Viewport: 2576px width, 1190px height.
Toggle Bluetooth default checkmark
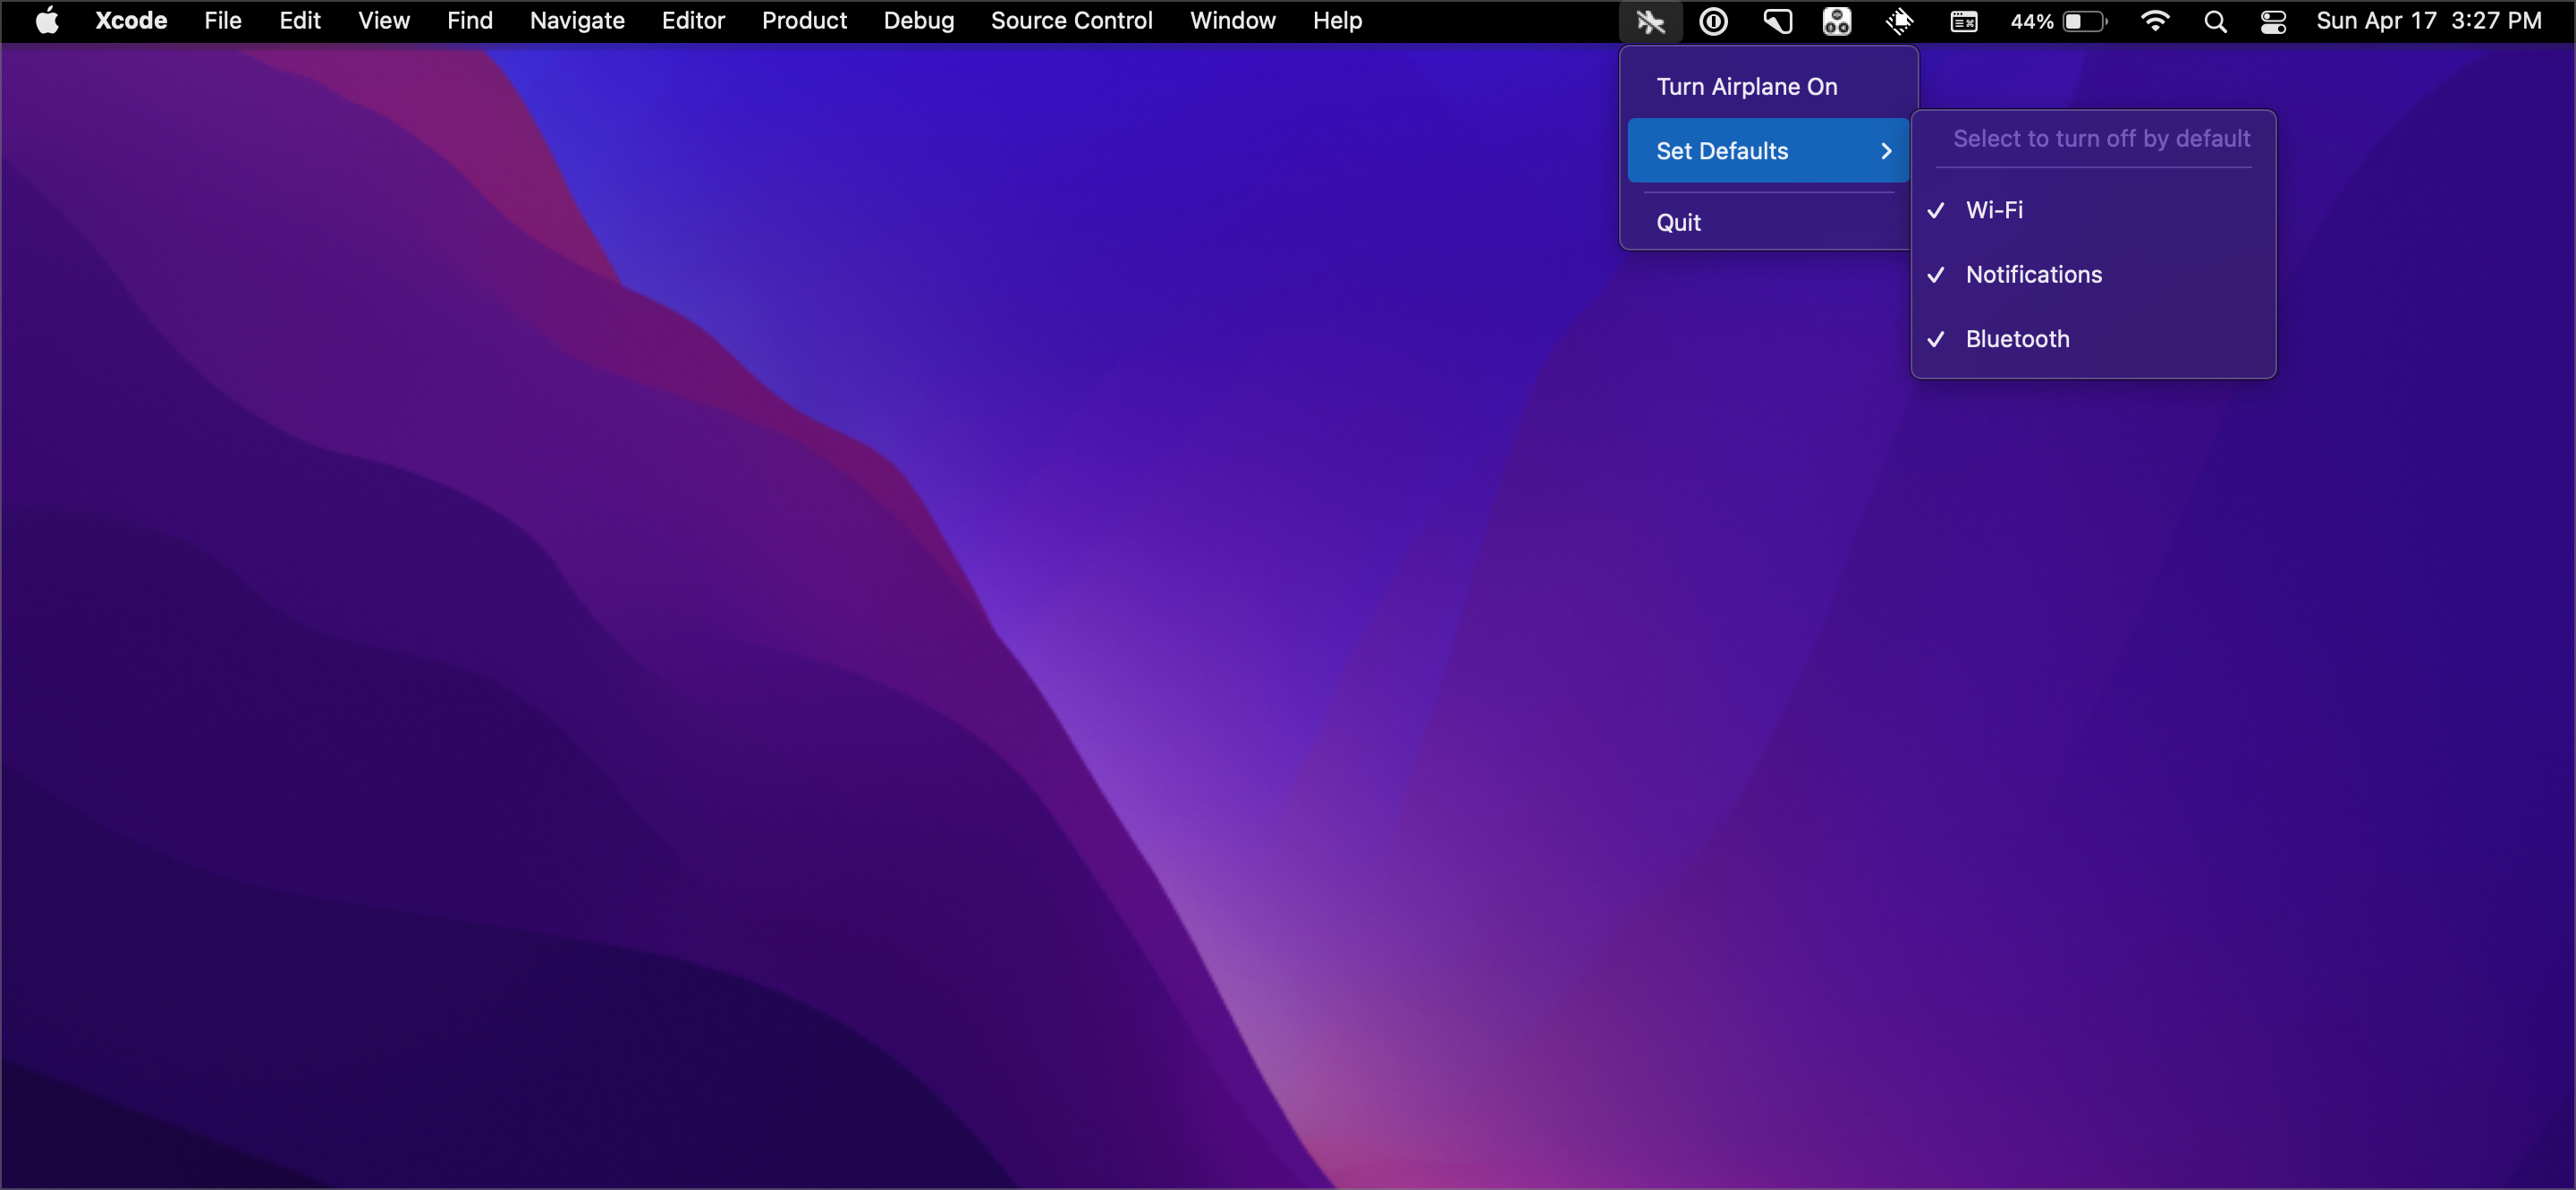coord(2017,339)
